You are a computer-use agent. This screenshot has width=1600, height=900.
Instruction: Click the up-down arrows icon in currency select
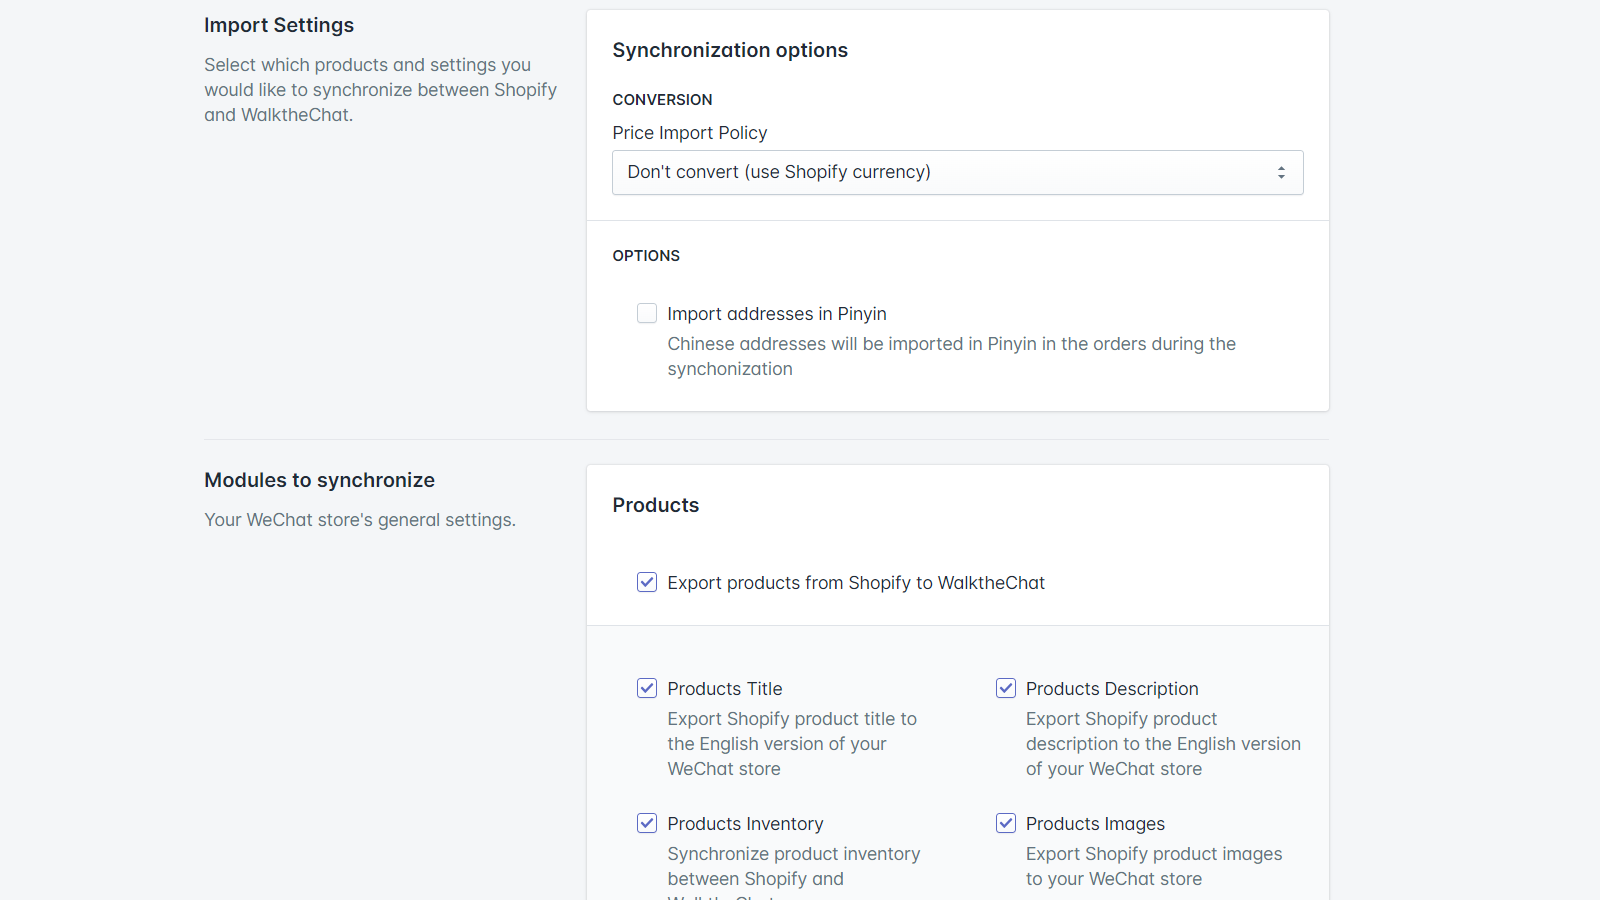point(1281,173)
